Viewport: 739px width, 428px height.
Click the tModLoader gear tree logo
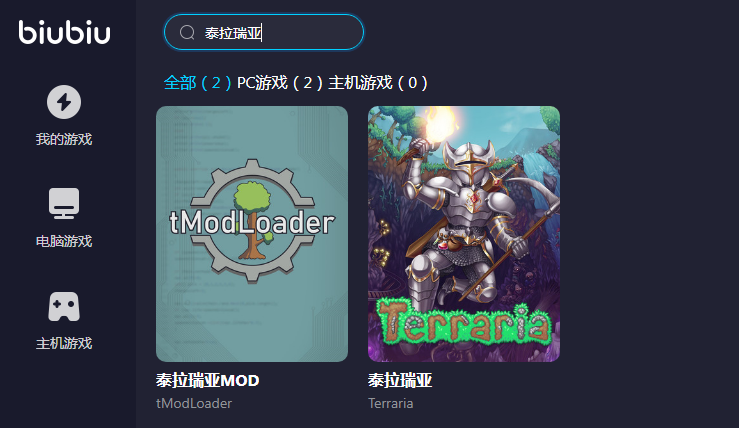(252, 222)
